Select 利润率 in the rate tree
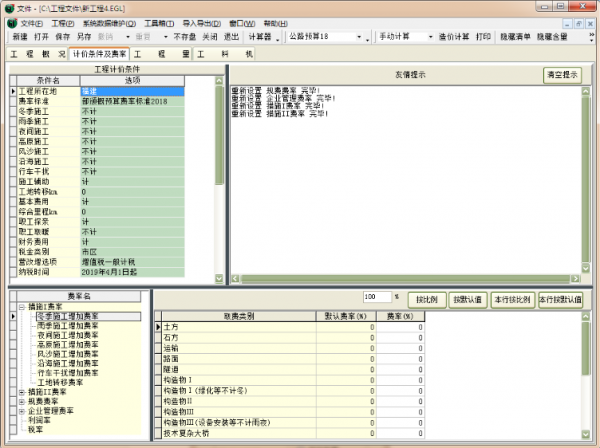Viewport: 600px width, 448px height. [x=39, y=420]
